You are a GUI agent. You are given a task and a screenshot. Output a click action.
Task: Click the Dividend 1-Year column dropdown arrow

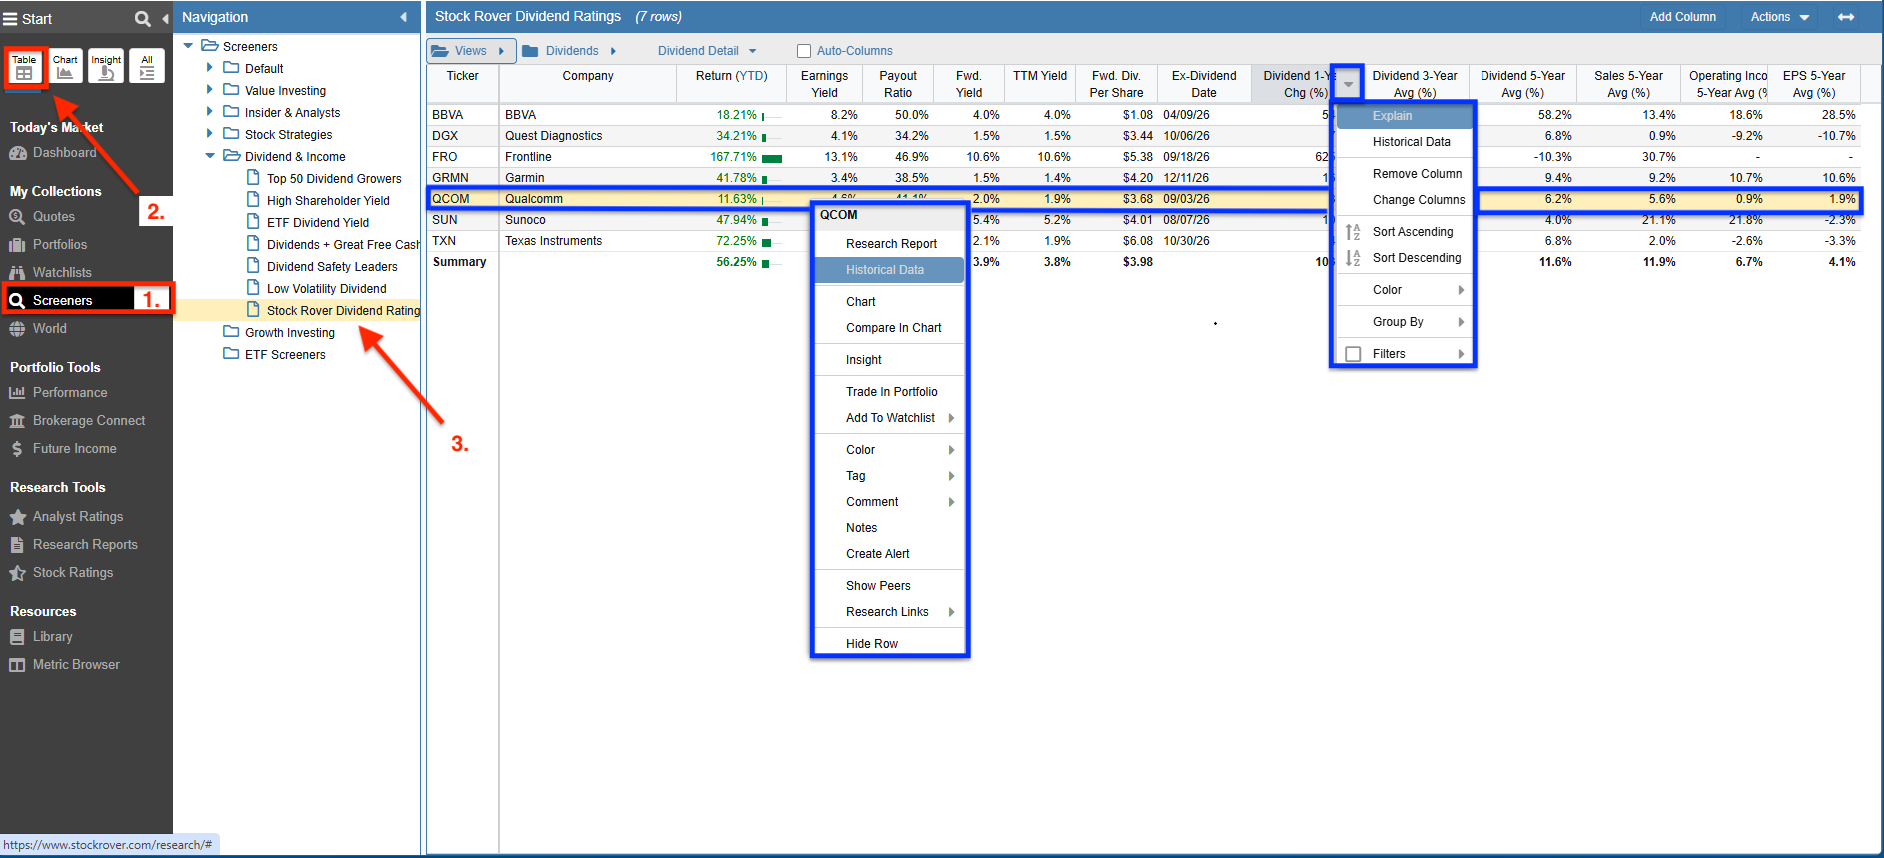click(x=1348, y=84)
